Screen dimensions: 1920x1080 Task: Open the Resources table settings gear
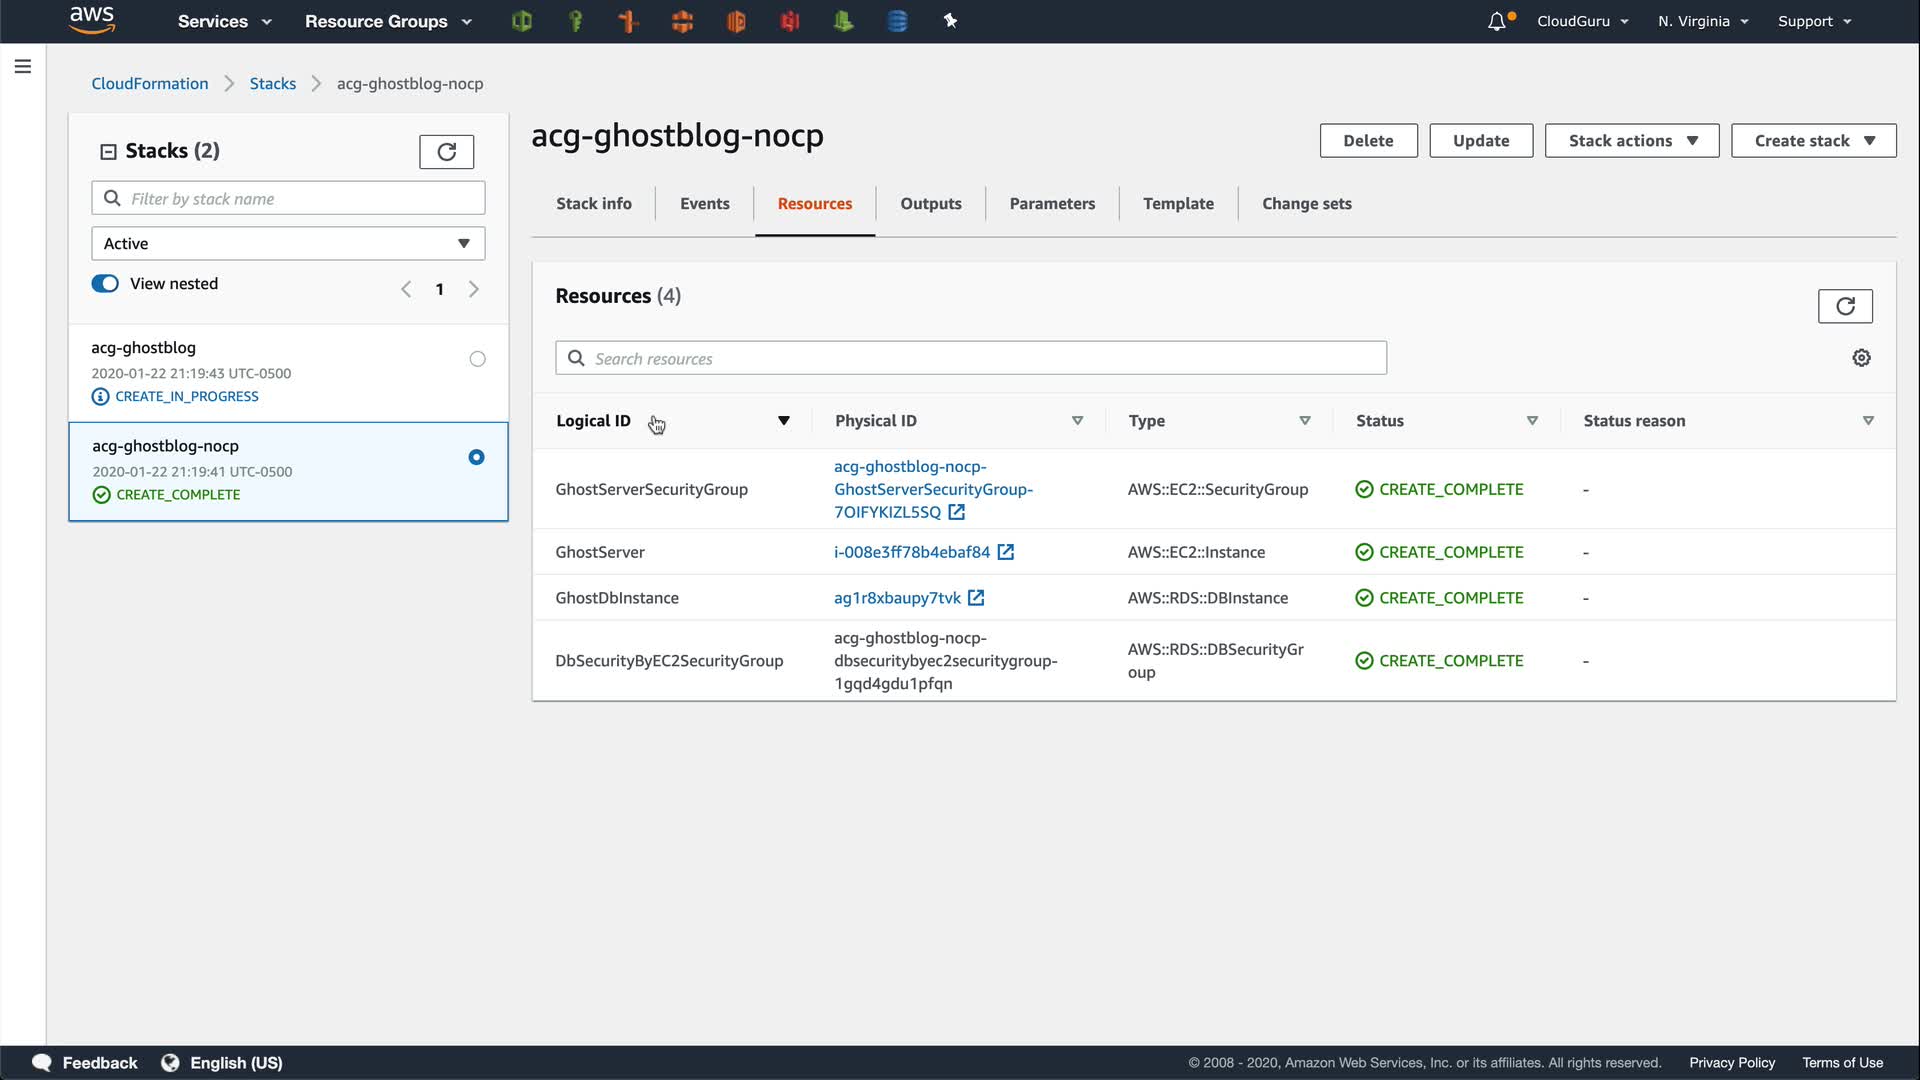[1861, 358]
